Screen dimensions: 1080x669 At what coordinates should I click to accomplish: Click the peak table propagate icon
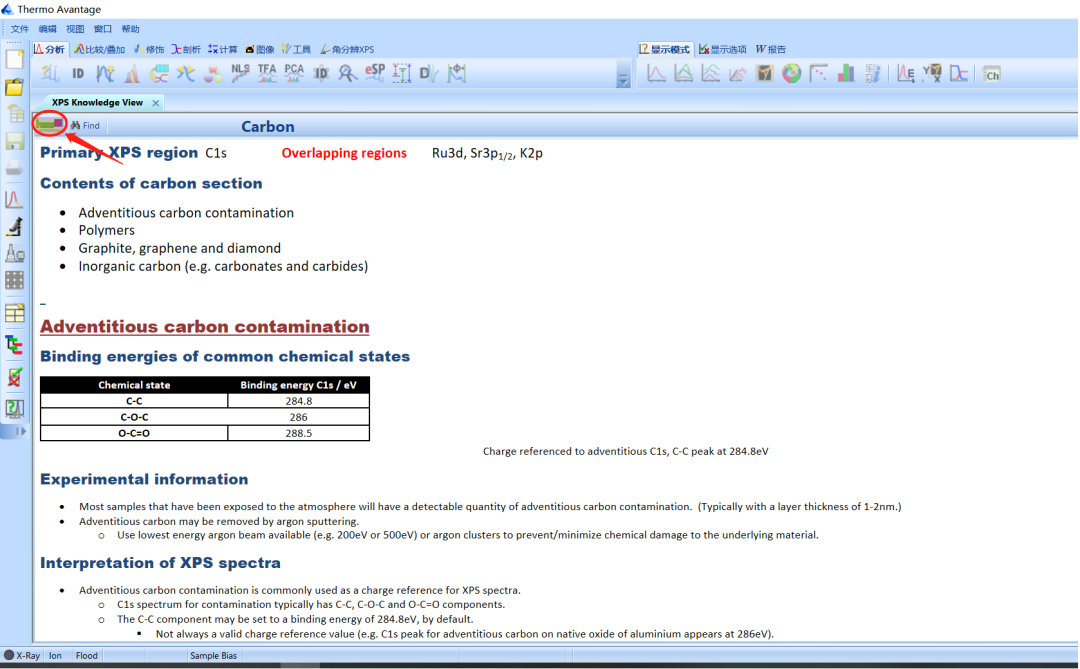[159, 73]
